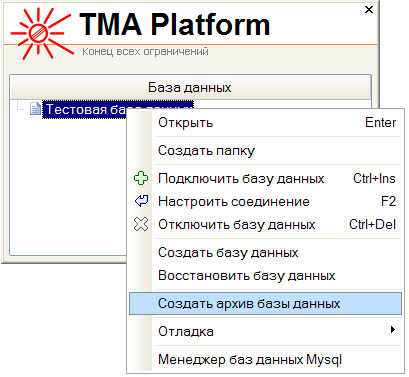The image size is (409, 377).
Task: Click the red sun TMA Platform logo
Action: tap(40, 33)
